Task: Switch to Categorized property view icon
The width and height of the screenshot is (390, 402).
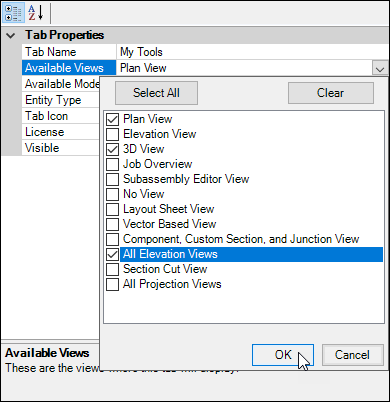Action: point(13,13)
